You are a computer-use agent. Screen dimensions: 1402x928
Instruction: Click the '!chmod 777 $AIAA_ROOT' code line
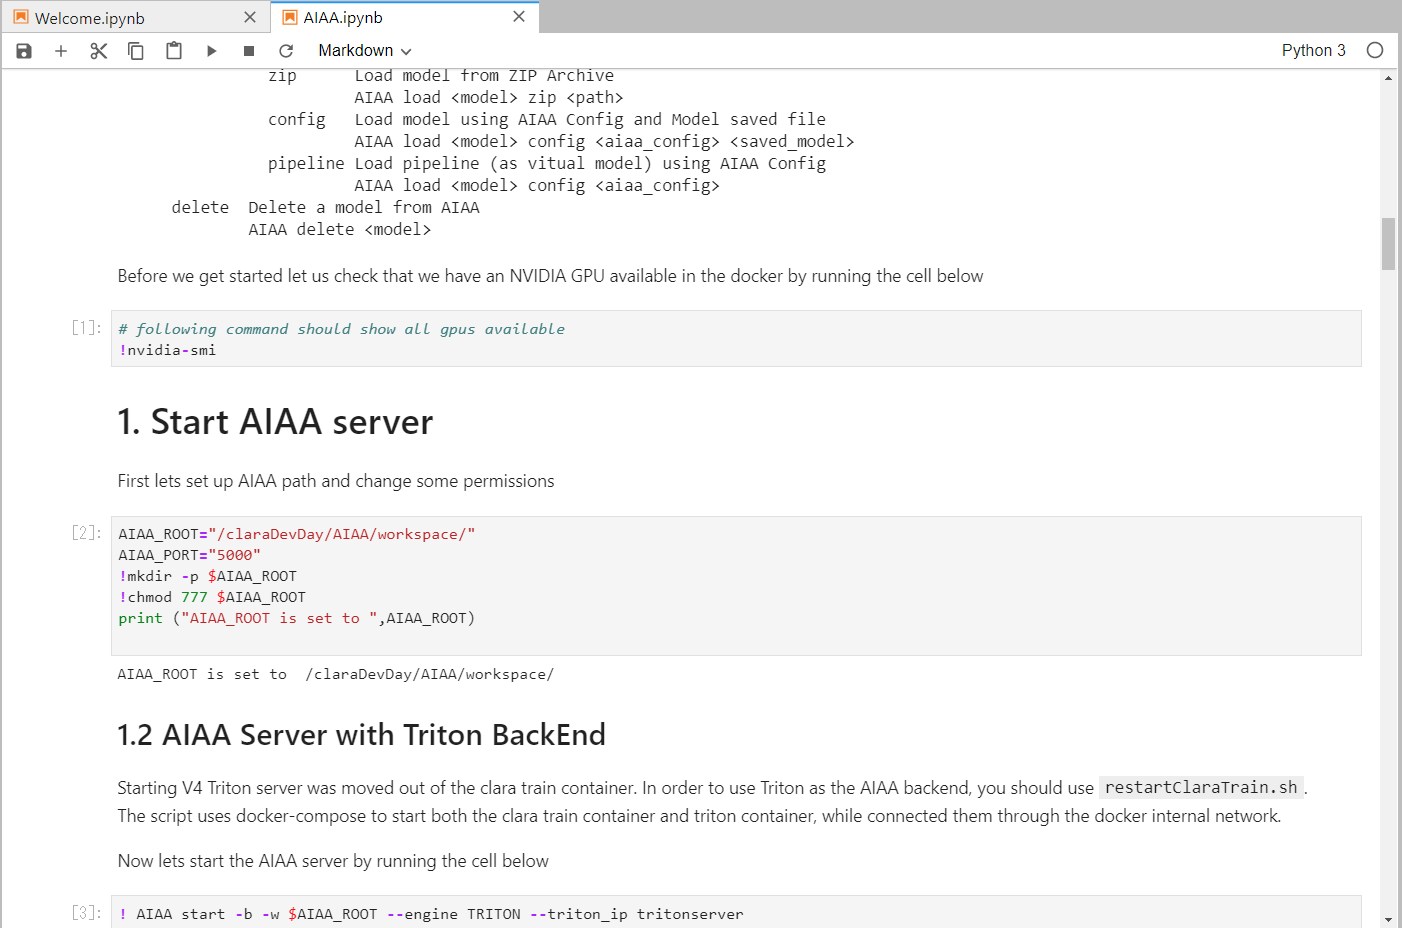(212, 597)
